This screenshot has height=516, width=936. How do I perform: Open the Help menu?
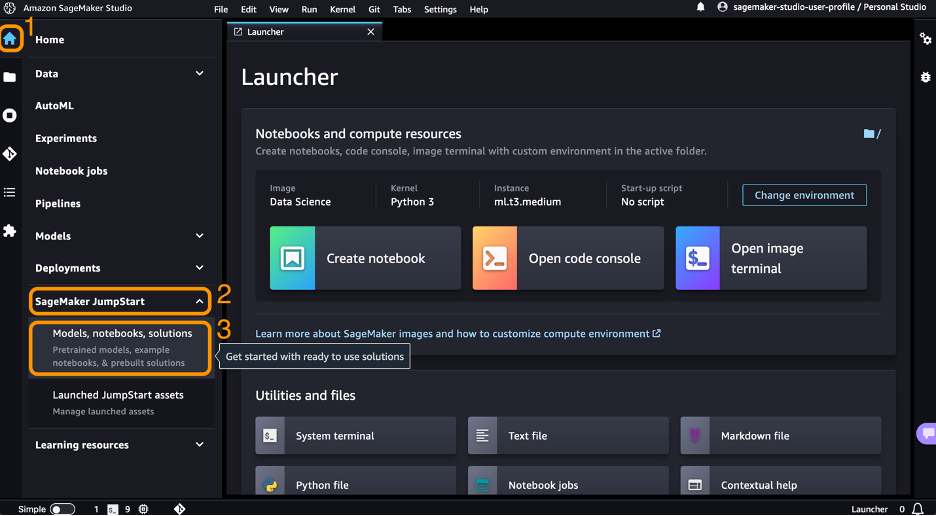pyautogui.click(x=479, y=9)
